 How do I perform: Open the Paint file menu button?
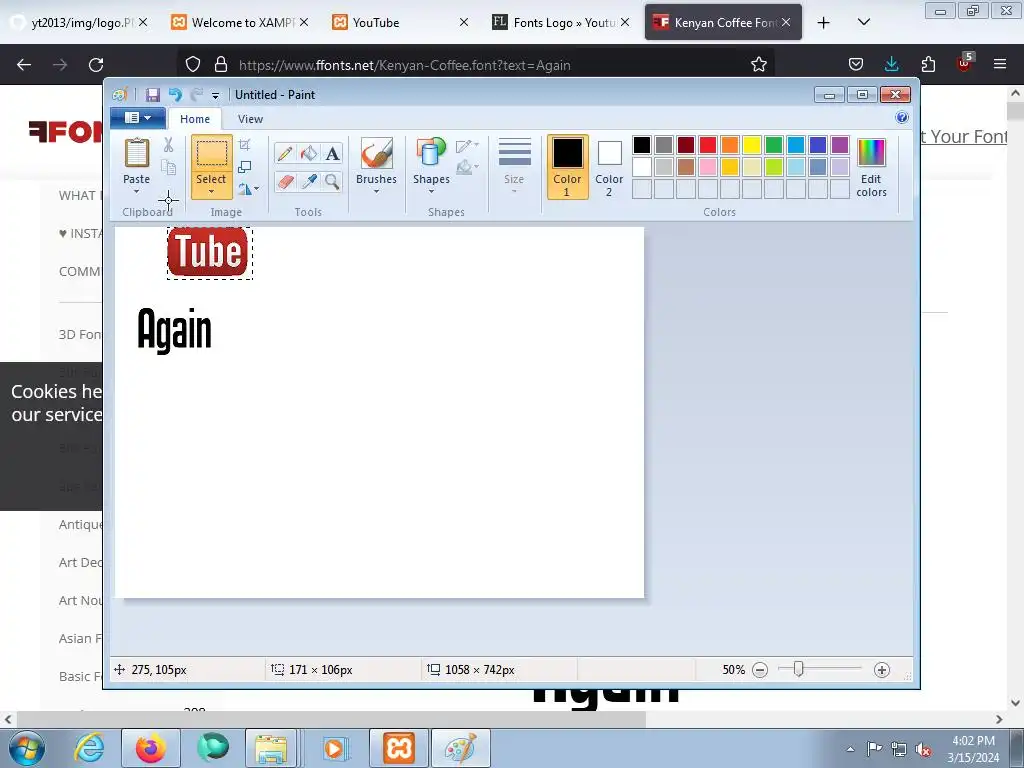point(137,118)
